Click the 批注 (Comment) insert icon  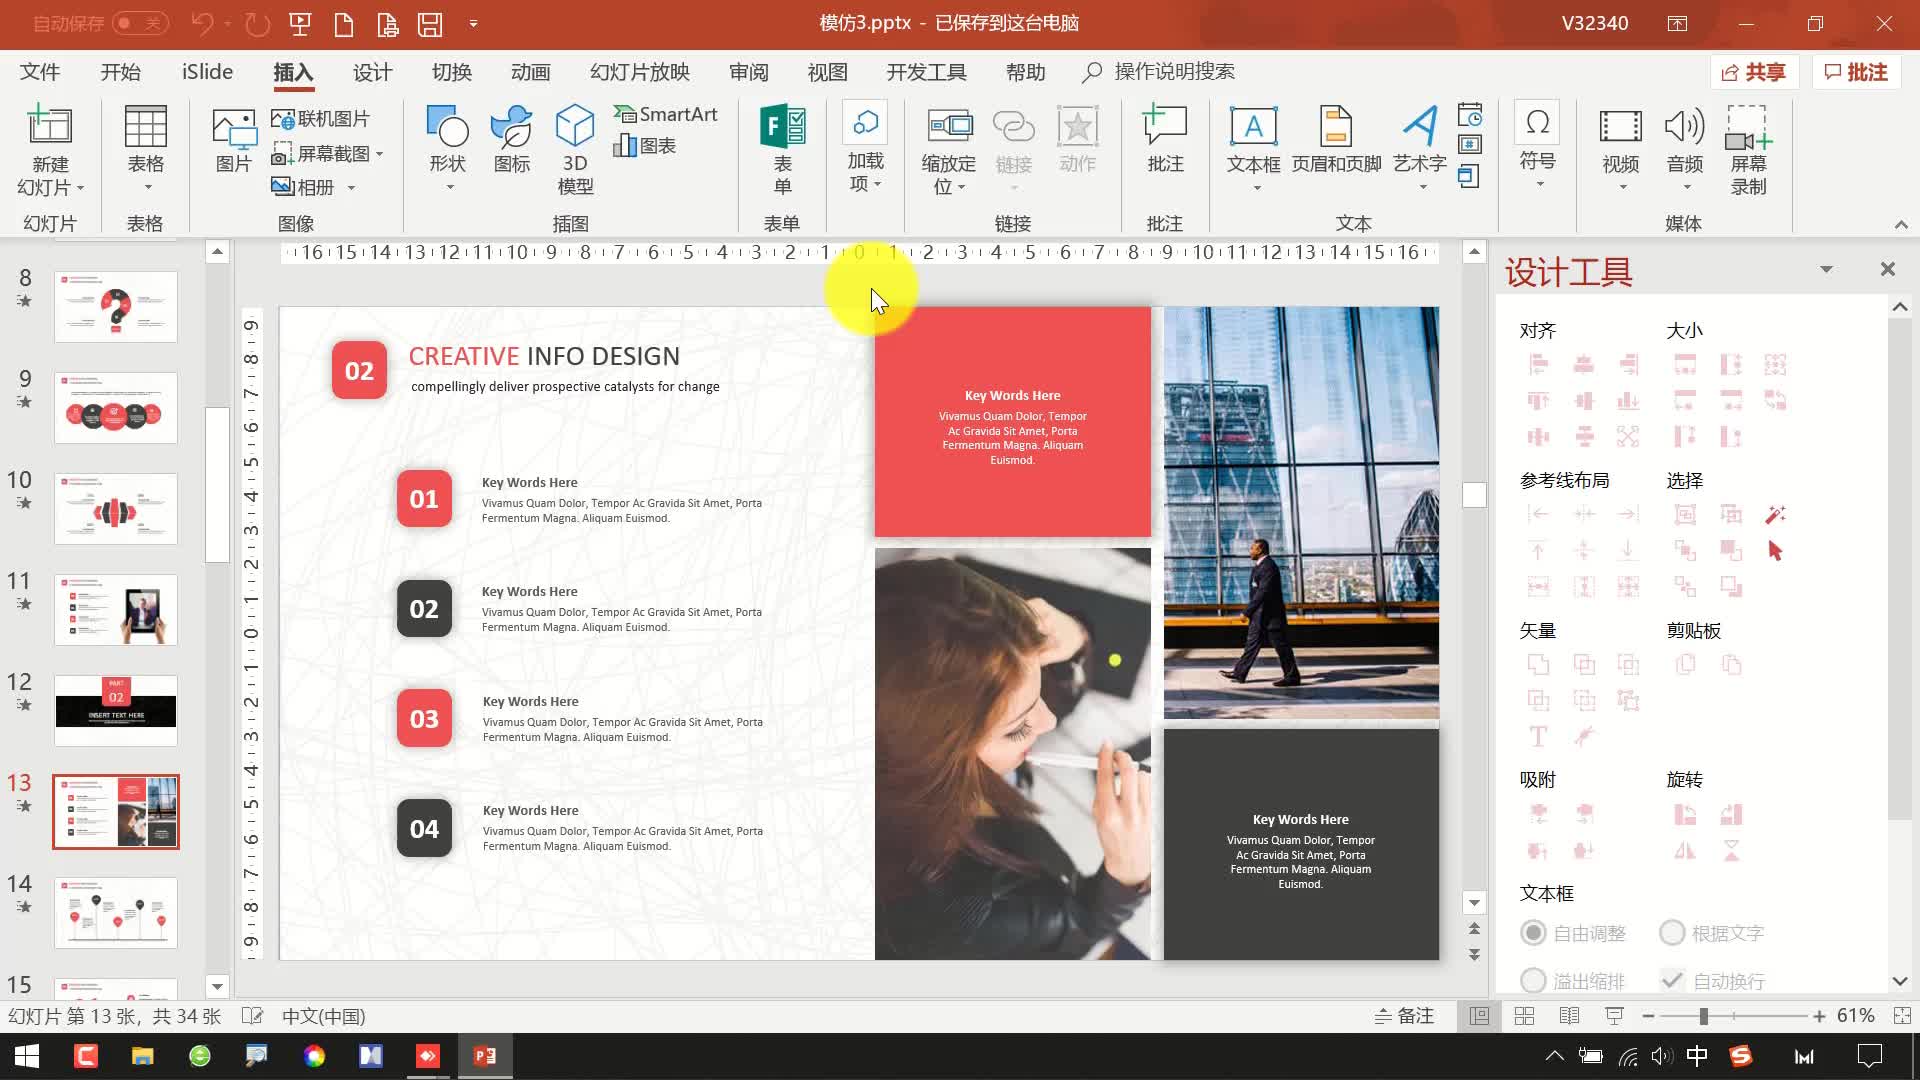pyautogui.click(x=1165, y=140)
